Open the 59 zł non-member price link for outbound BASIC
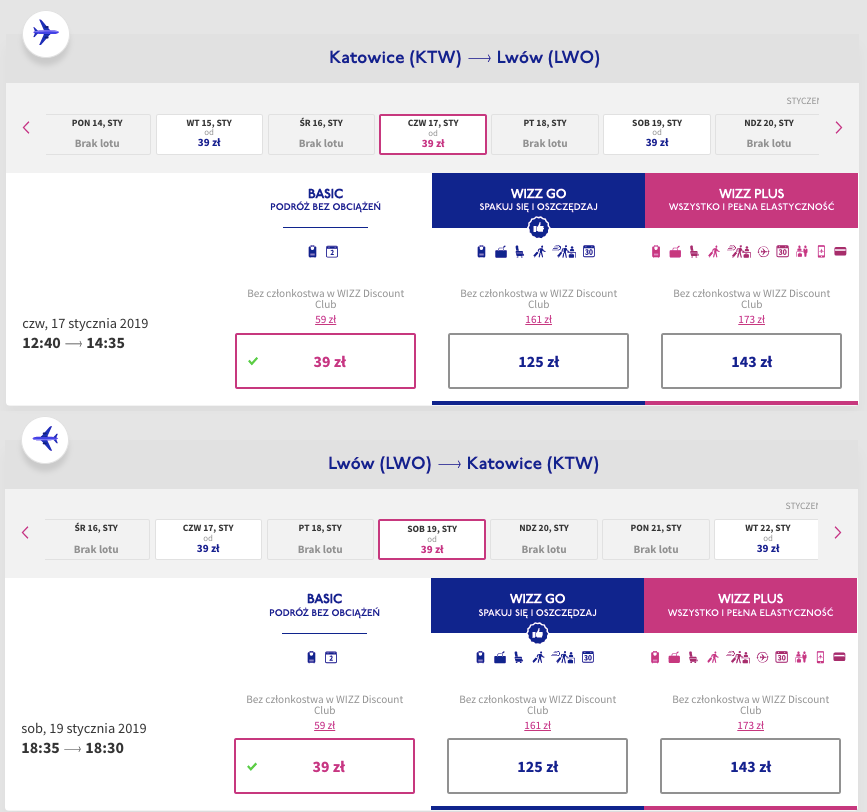 click(x=324, y=319)
